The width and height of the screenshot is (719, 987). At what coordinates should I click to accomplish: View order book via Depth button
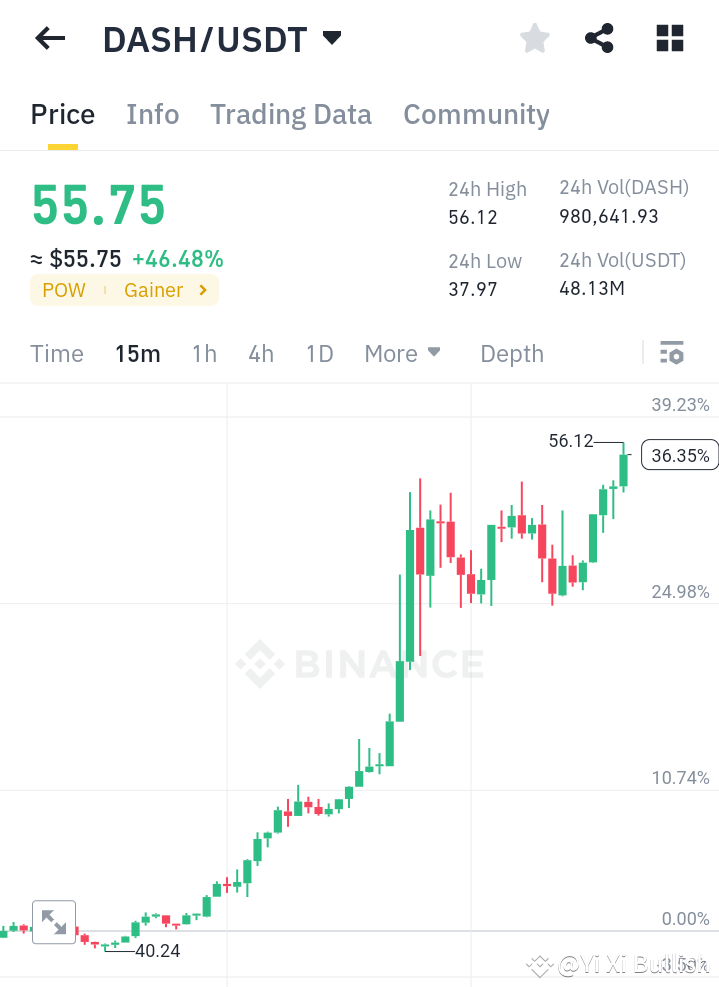pos(511,353)
